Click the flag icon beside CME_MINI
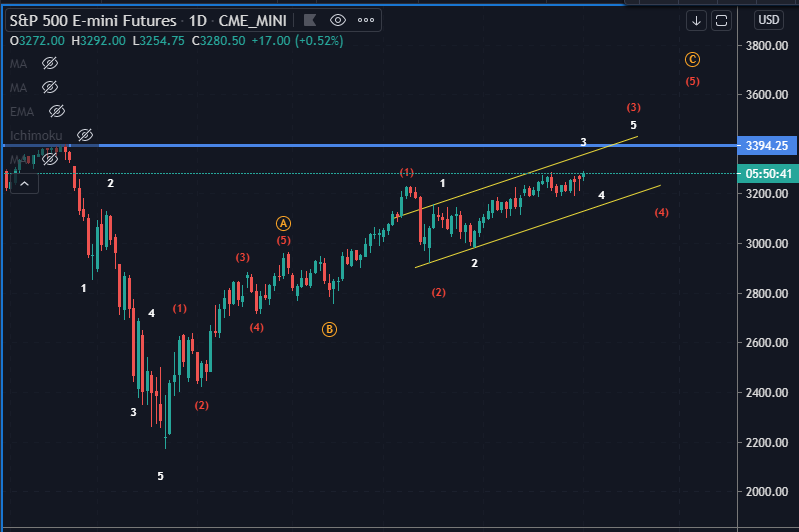Screen dimensions: 799x532 click(310, 20)
